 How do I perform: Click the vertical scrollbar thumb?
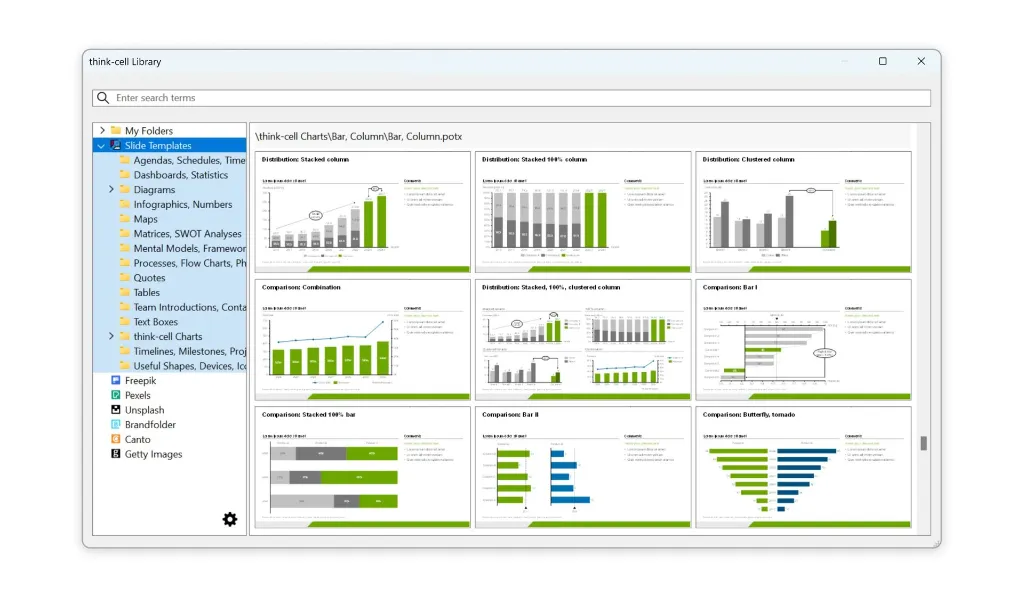click(x=924, y=443)
